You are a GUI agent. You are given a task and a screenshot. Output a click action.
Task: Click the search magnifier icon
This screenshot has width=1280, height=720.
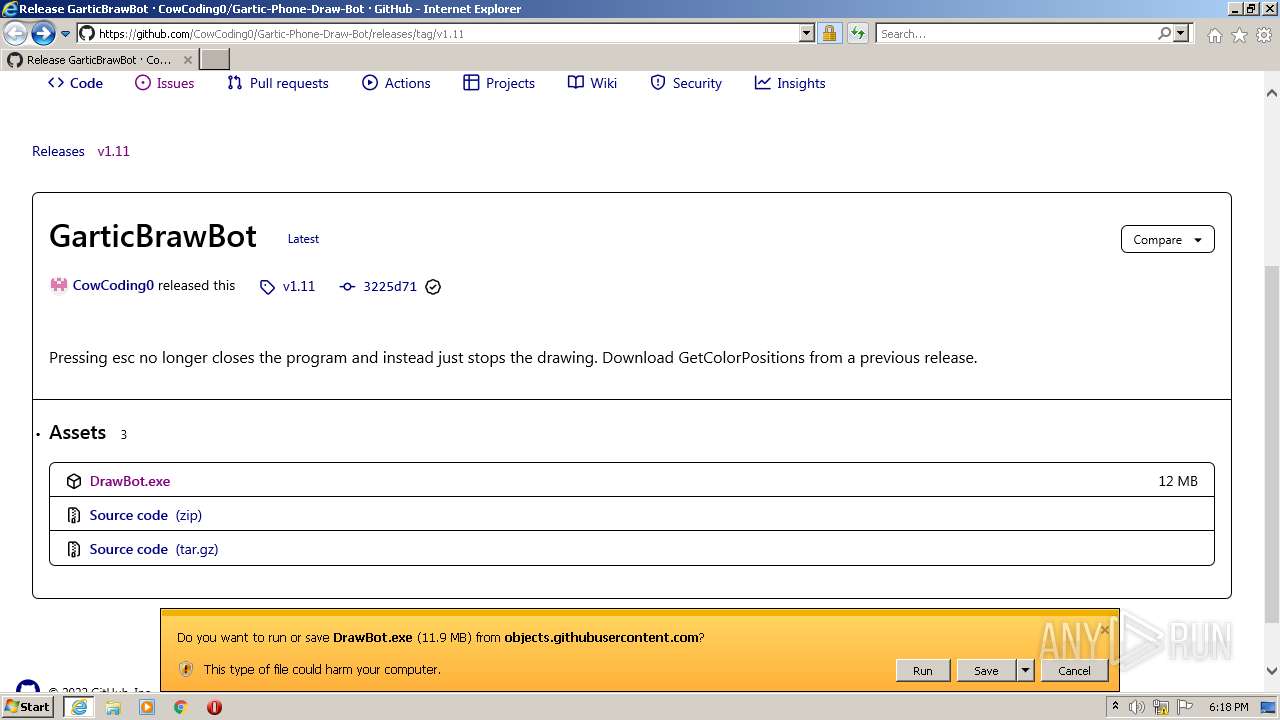[1164, 34]
